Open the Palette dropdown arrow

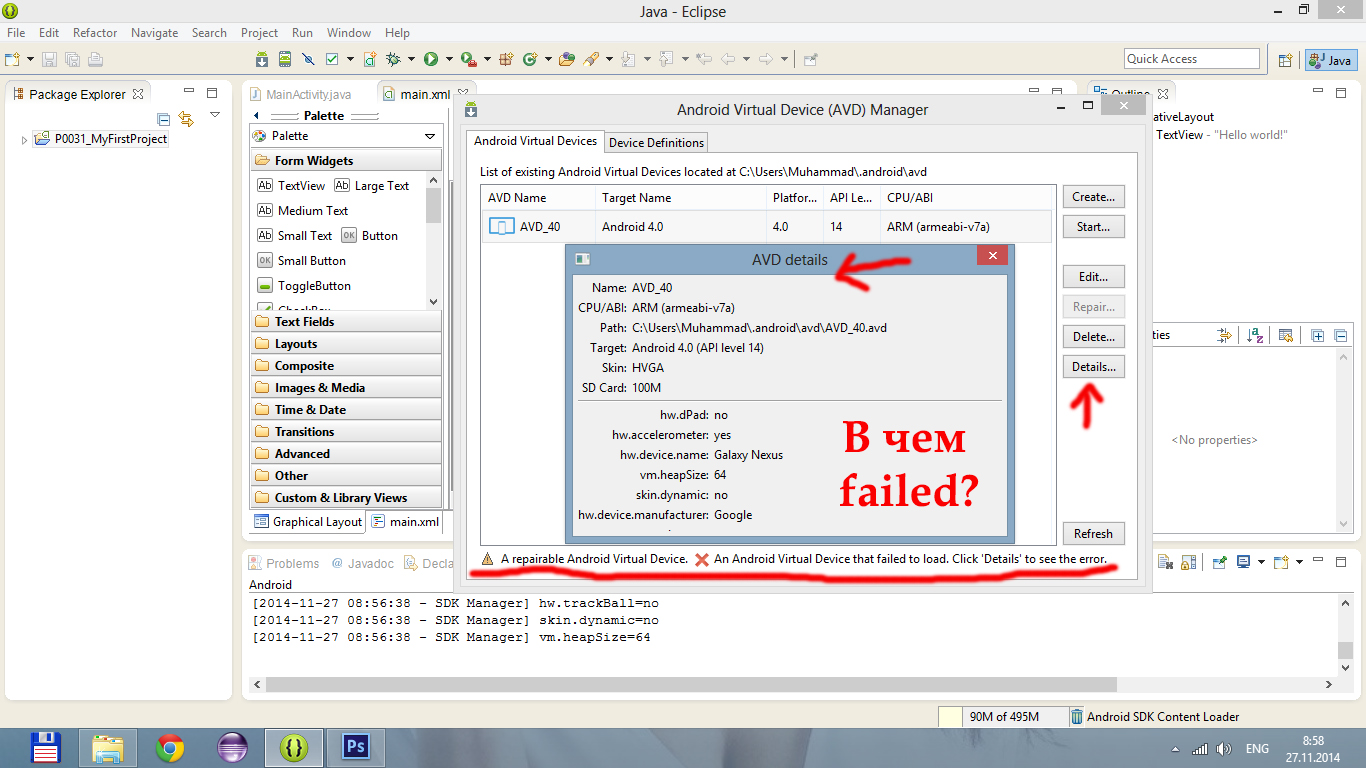coord(430,136)
